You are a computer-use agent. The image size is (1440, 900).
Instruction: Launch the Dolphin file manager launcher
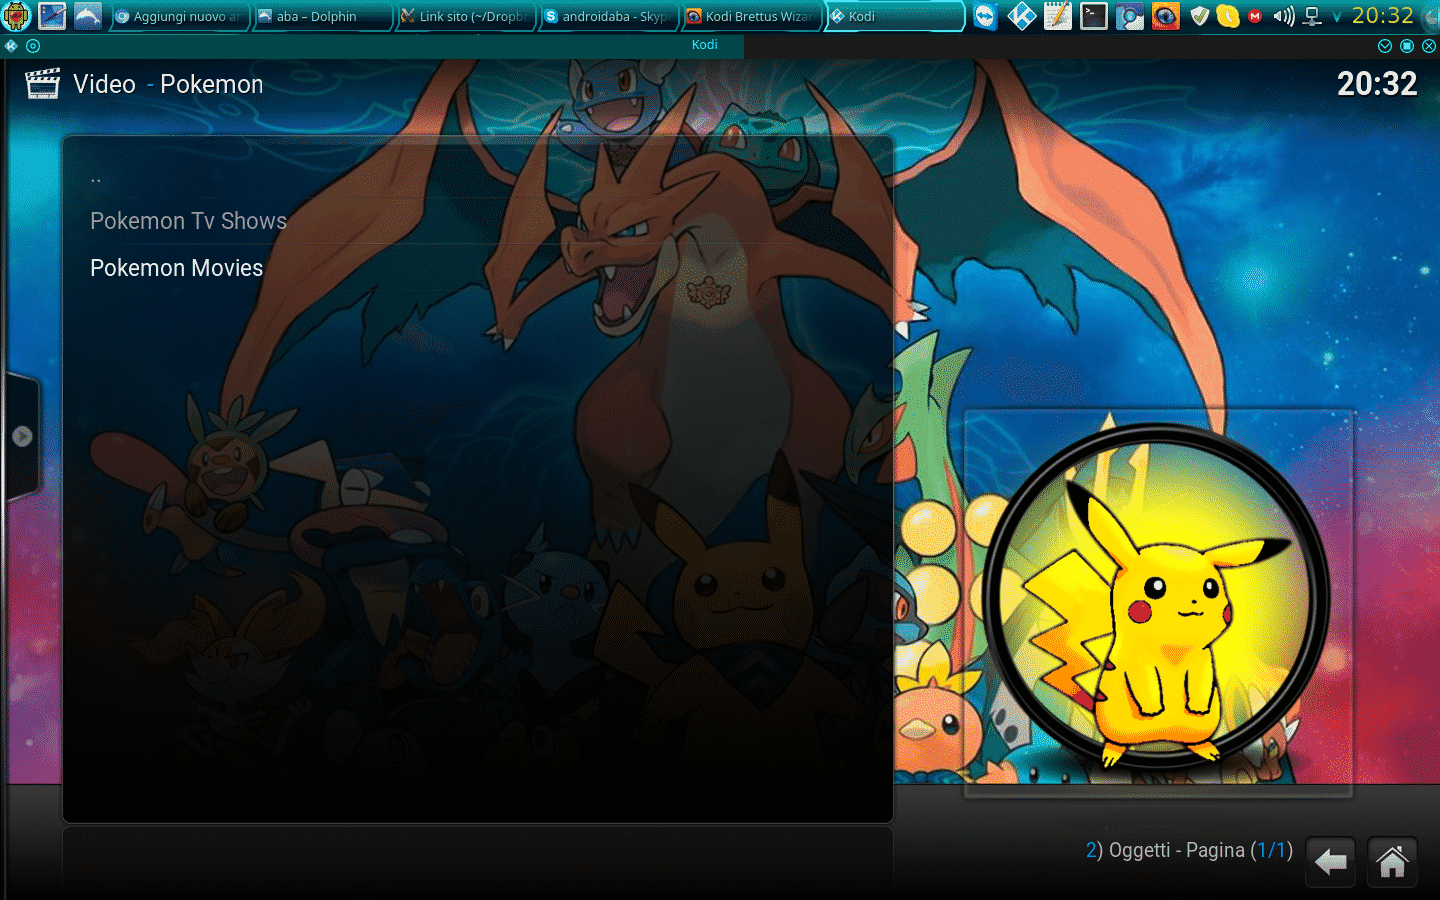[88, 16]
